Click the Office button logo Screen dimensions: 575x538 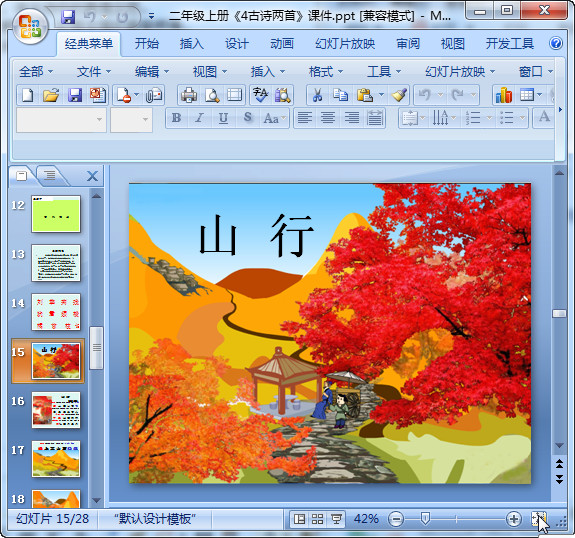tap(30, 26)
